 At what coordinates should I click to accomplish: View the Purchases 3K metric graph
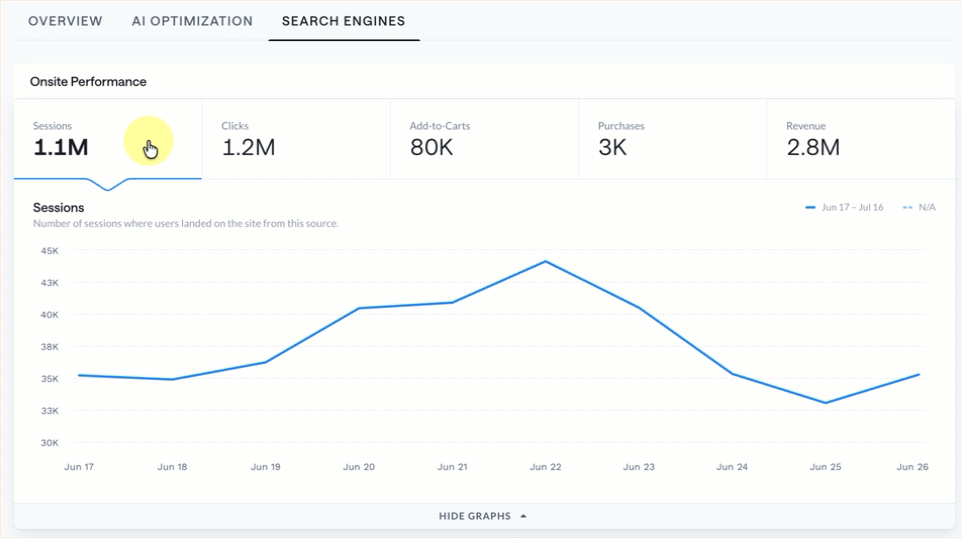click(x=672, y=139)
